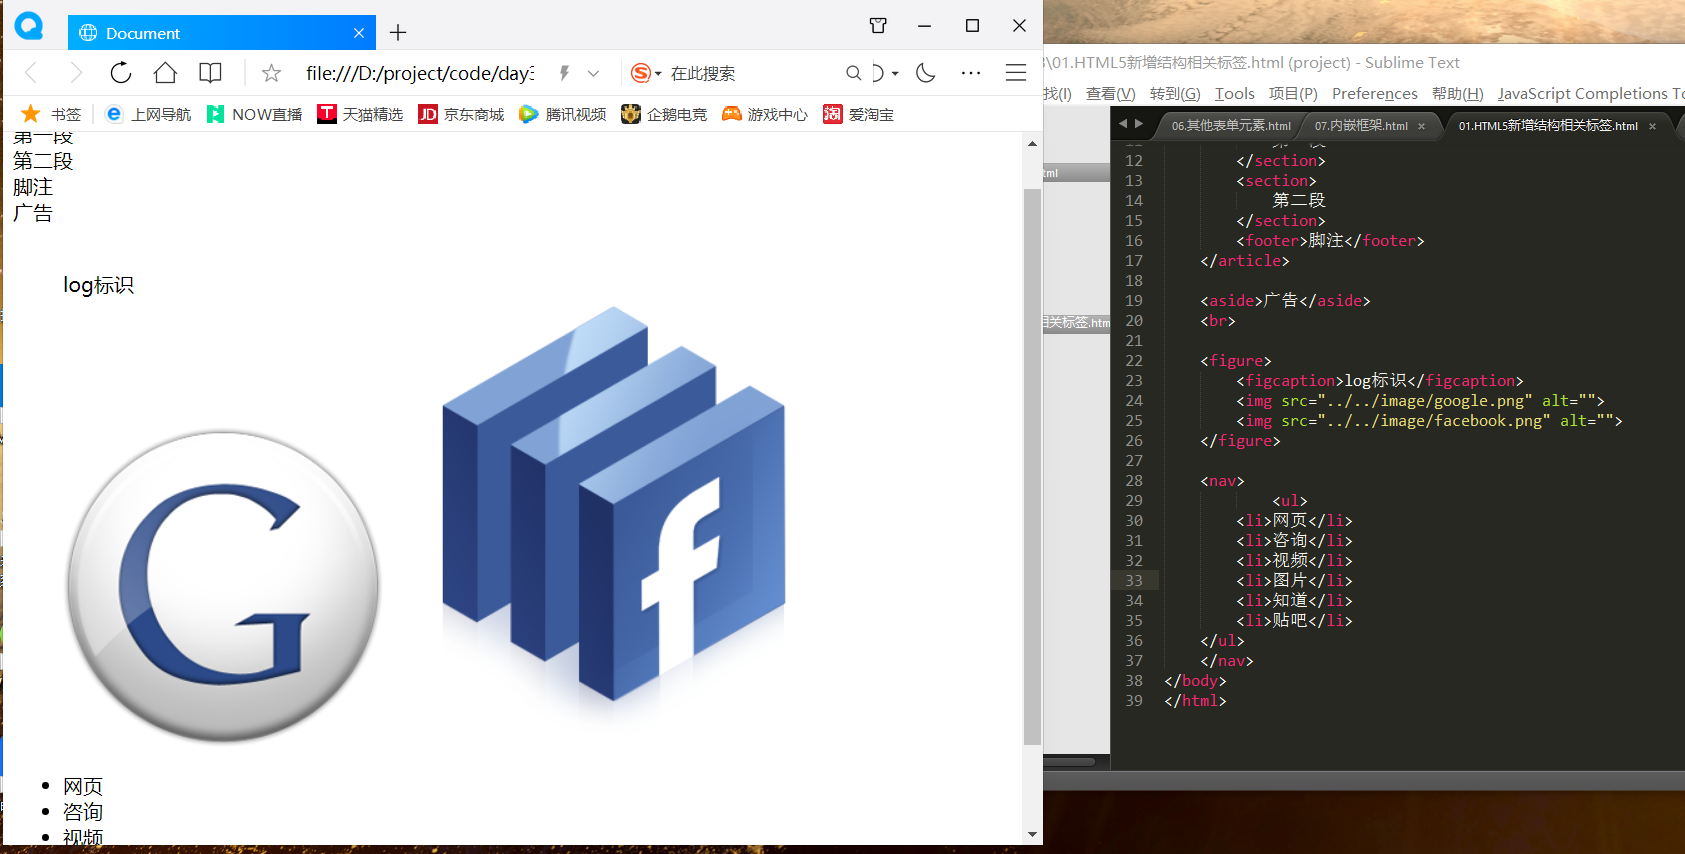Open the 书签 bookmarks star item
The image size is (1685, 854).
pos(51,114)
